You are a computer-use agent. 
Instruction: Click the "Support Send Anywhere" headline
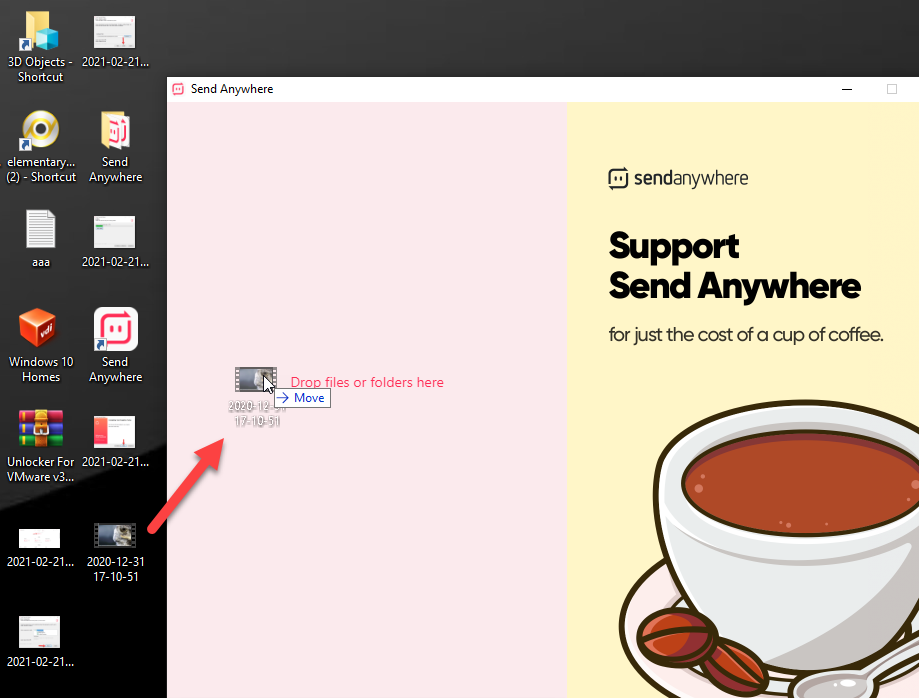point(734,266)
